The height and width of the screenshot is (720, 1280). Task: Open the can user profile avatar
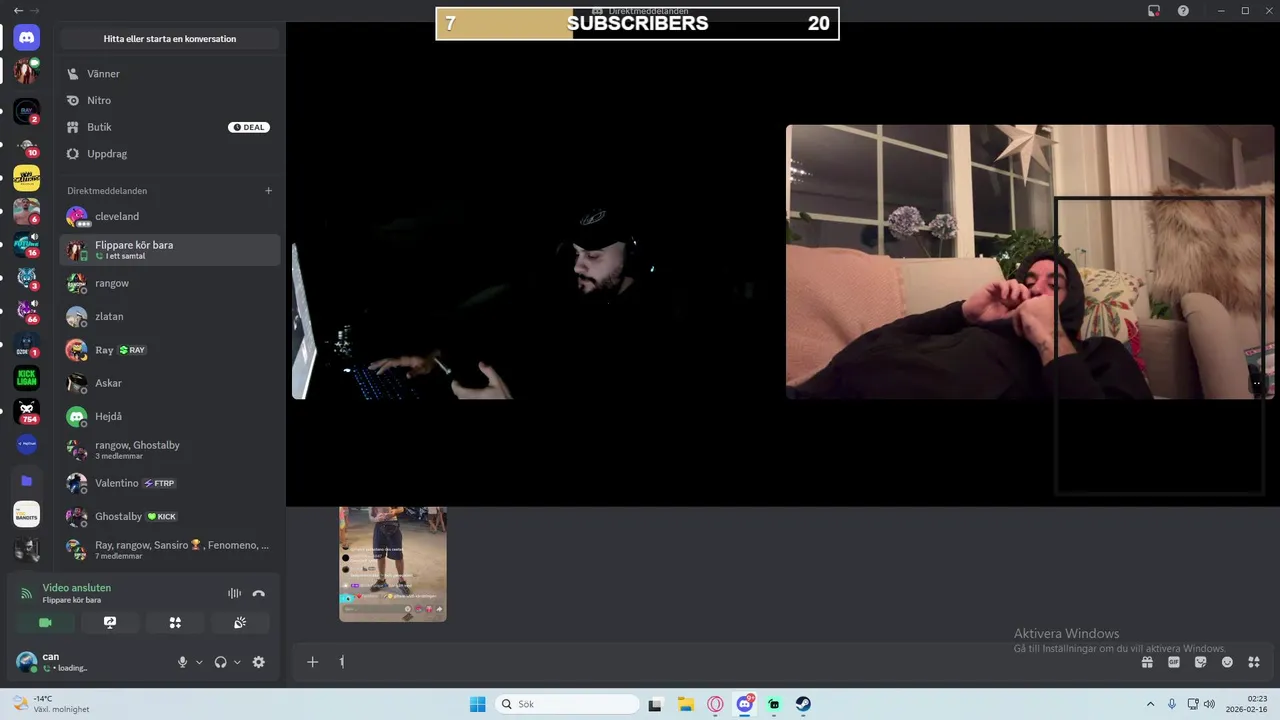(27, 662)
